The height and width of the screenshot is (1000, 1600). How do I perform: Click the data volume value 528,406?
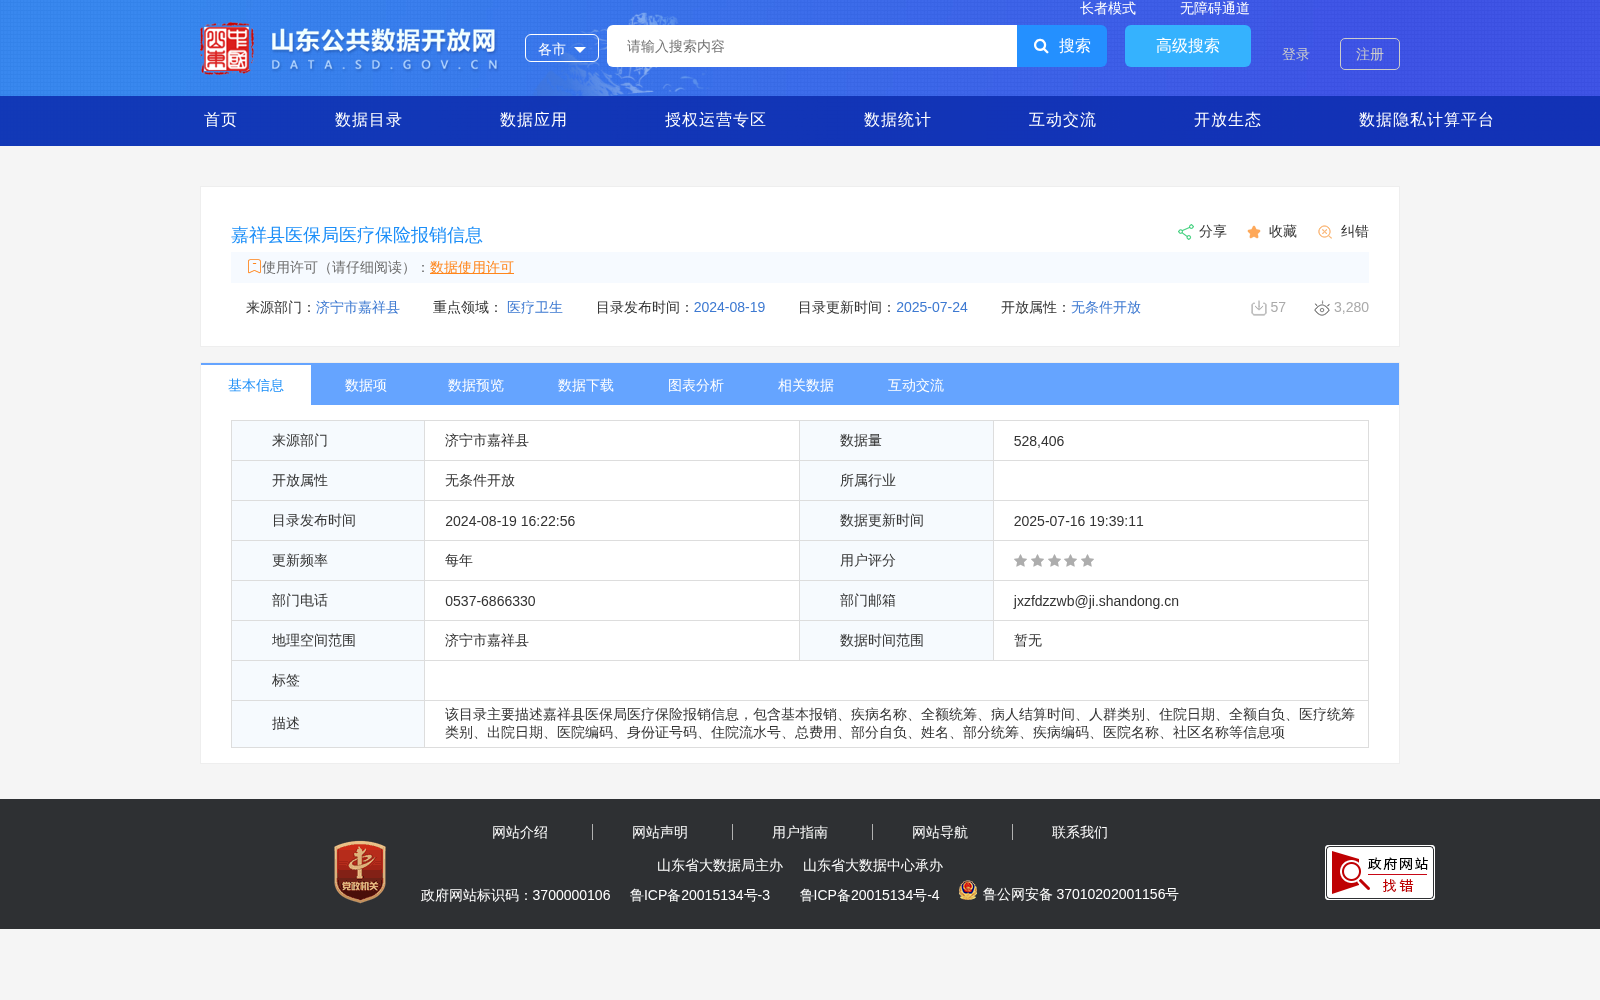(x=1039, y=441)
